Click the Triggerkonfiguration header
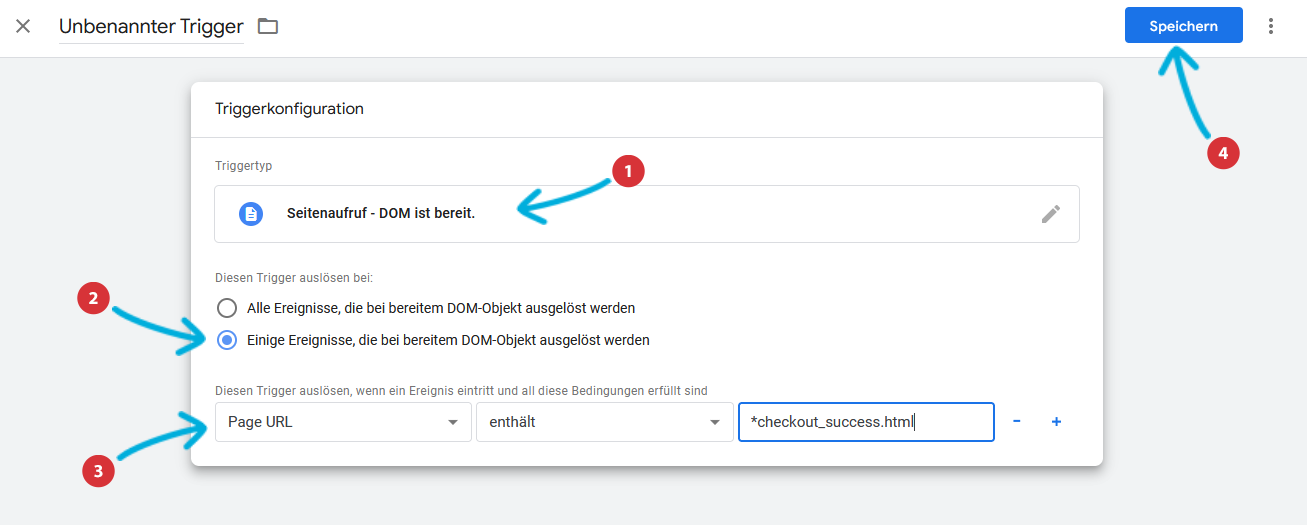The height and width of the screenshot is (525, 1307). coord(289,109)
